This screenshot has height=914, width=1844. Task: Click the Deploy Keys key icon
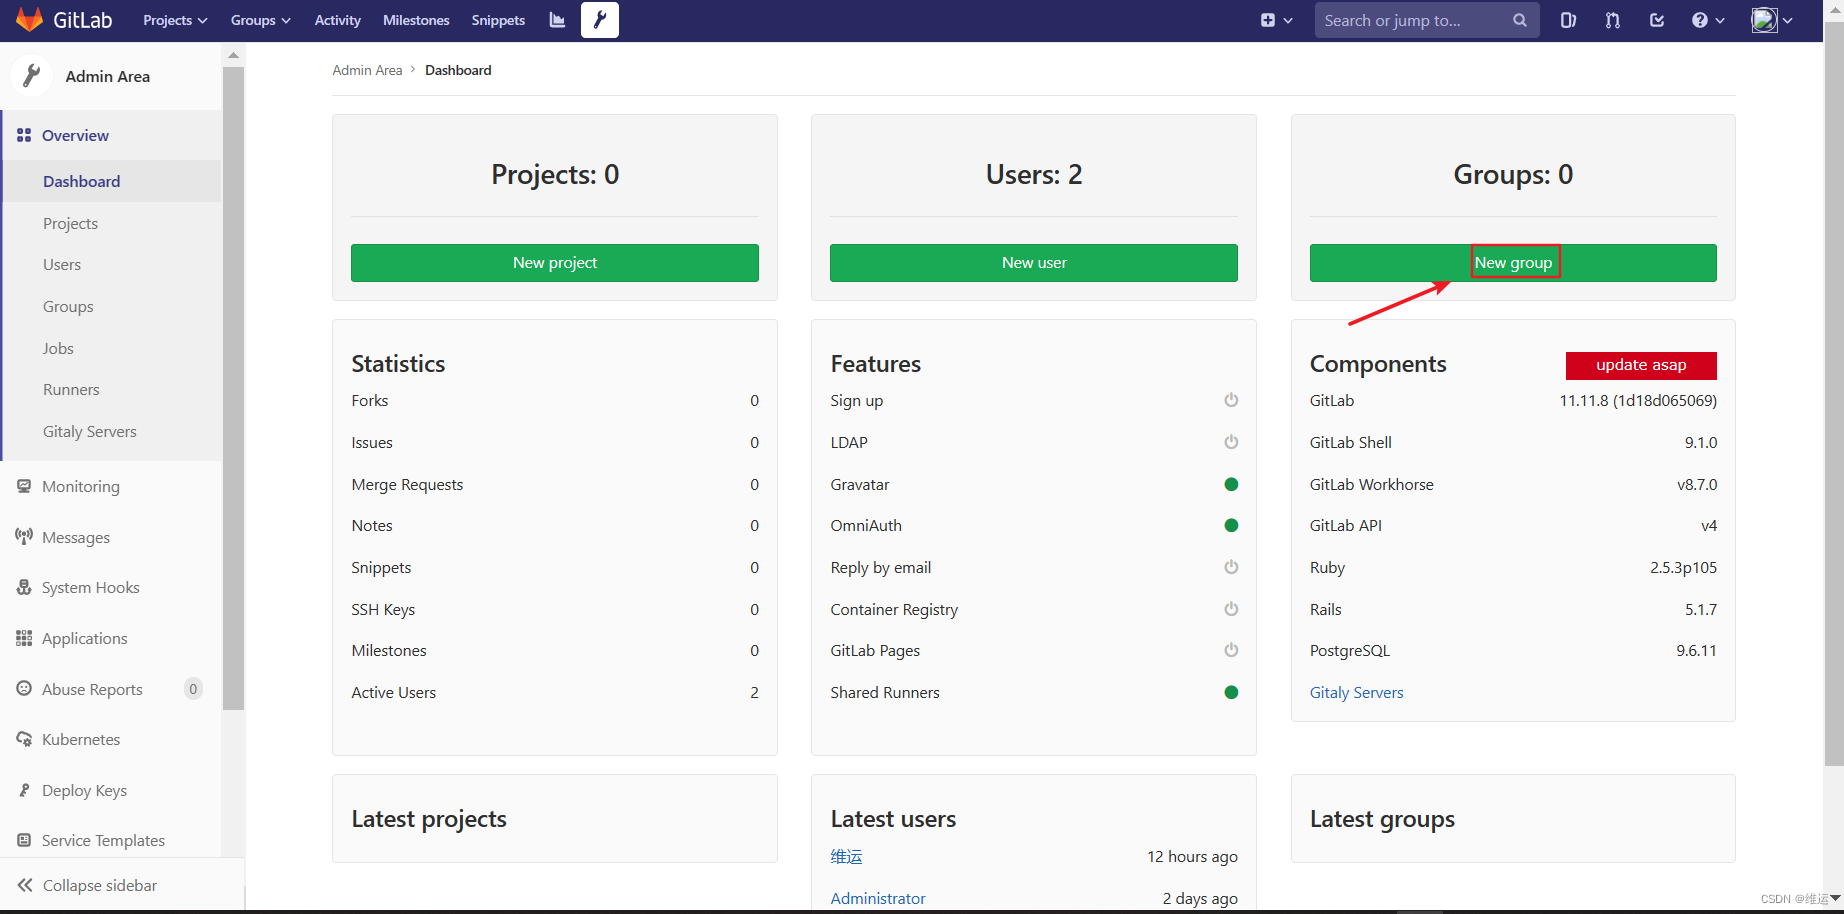tap(24, 790)
